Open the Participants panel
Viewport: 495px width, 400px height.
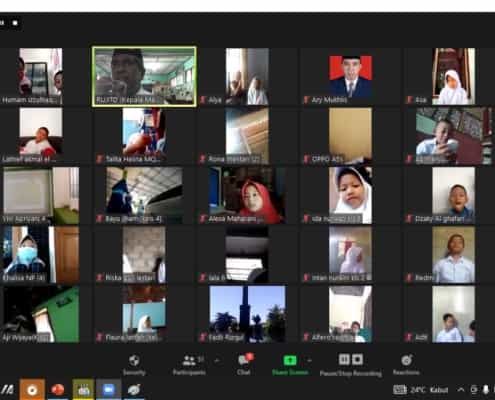(x=189, y=364)
